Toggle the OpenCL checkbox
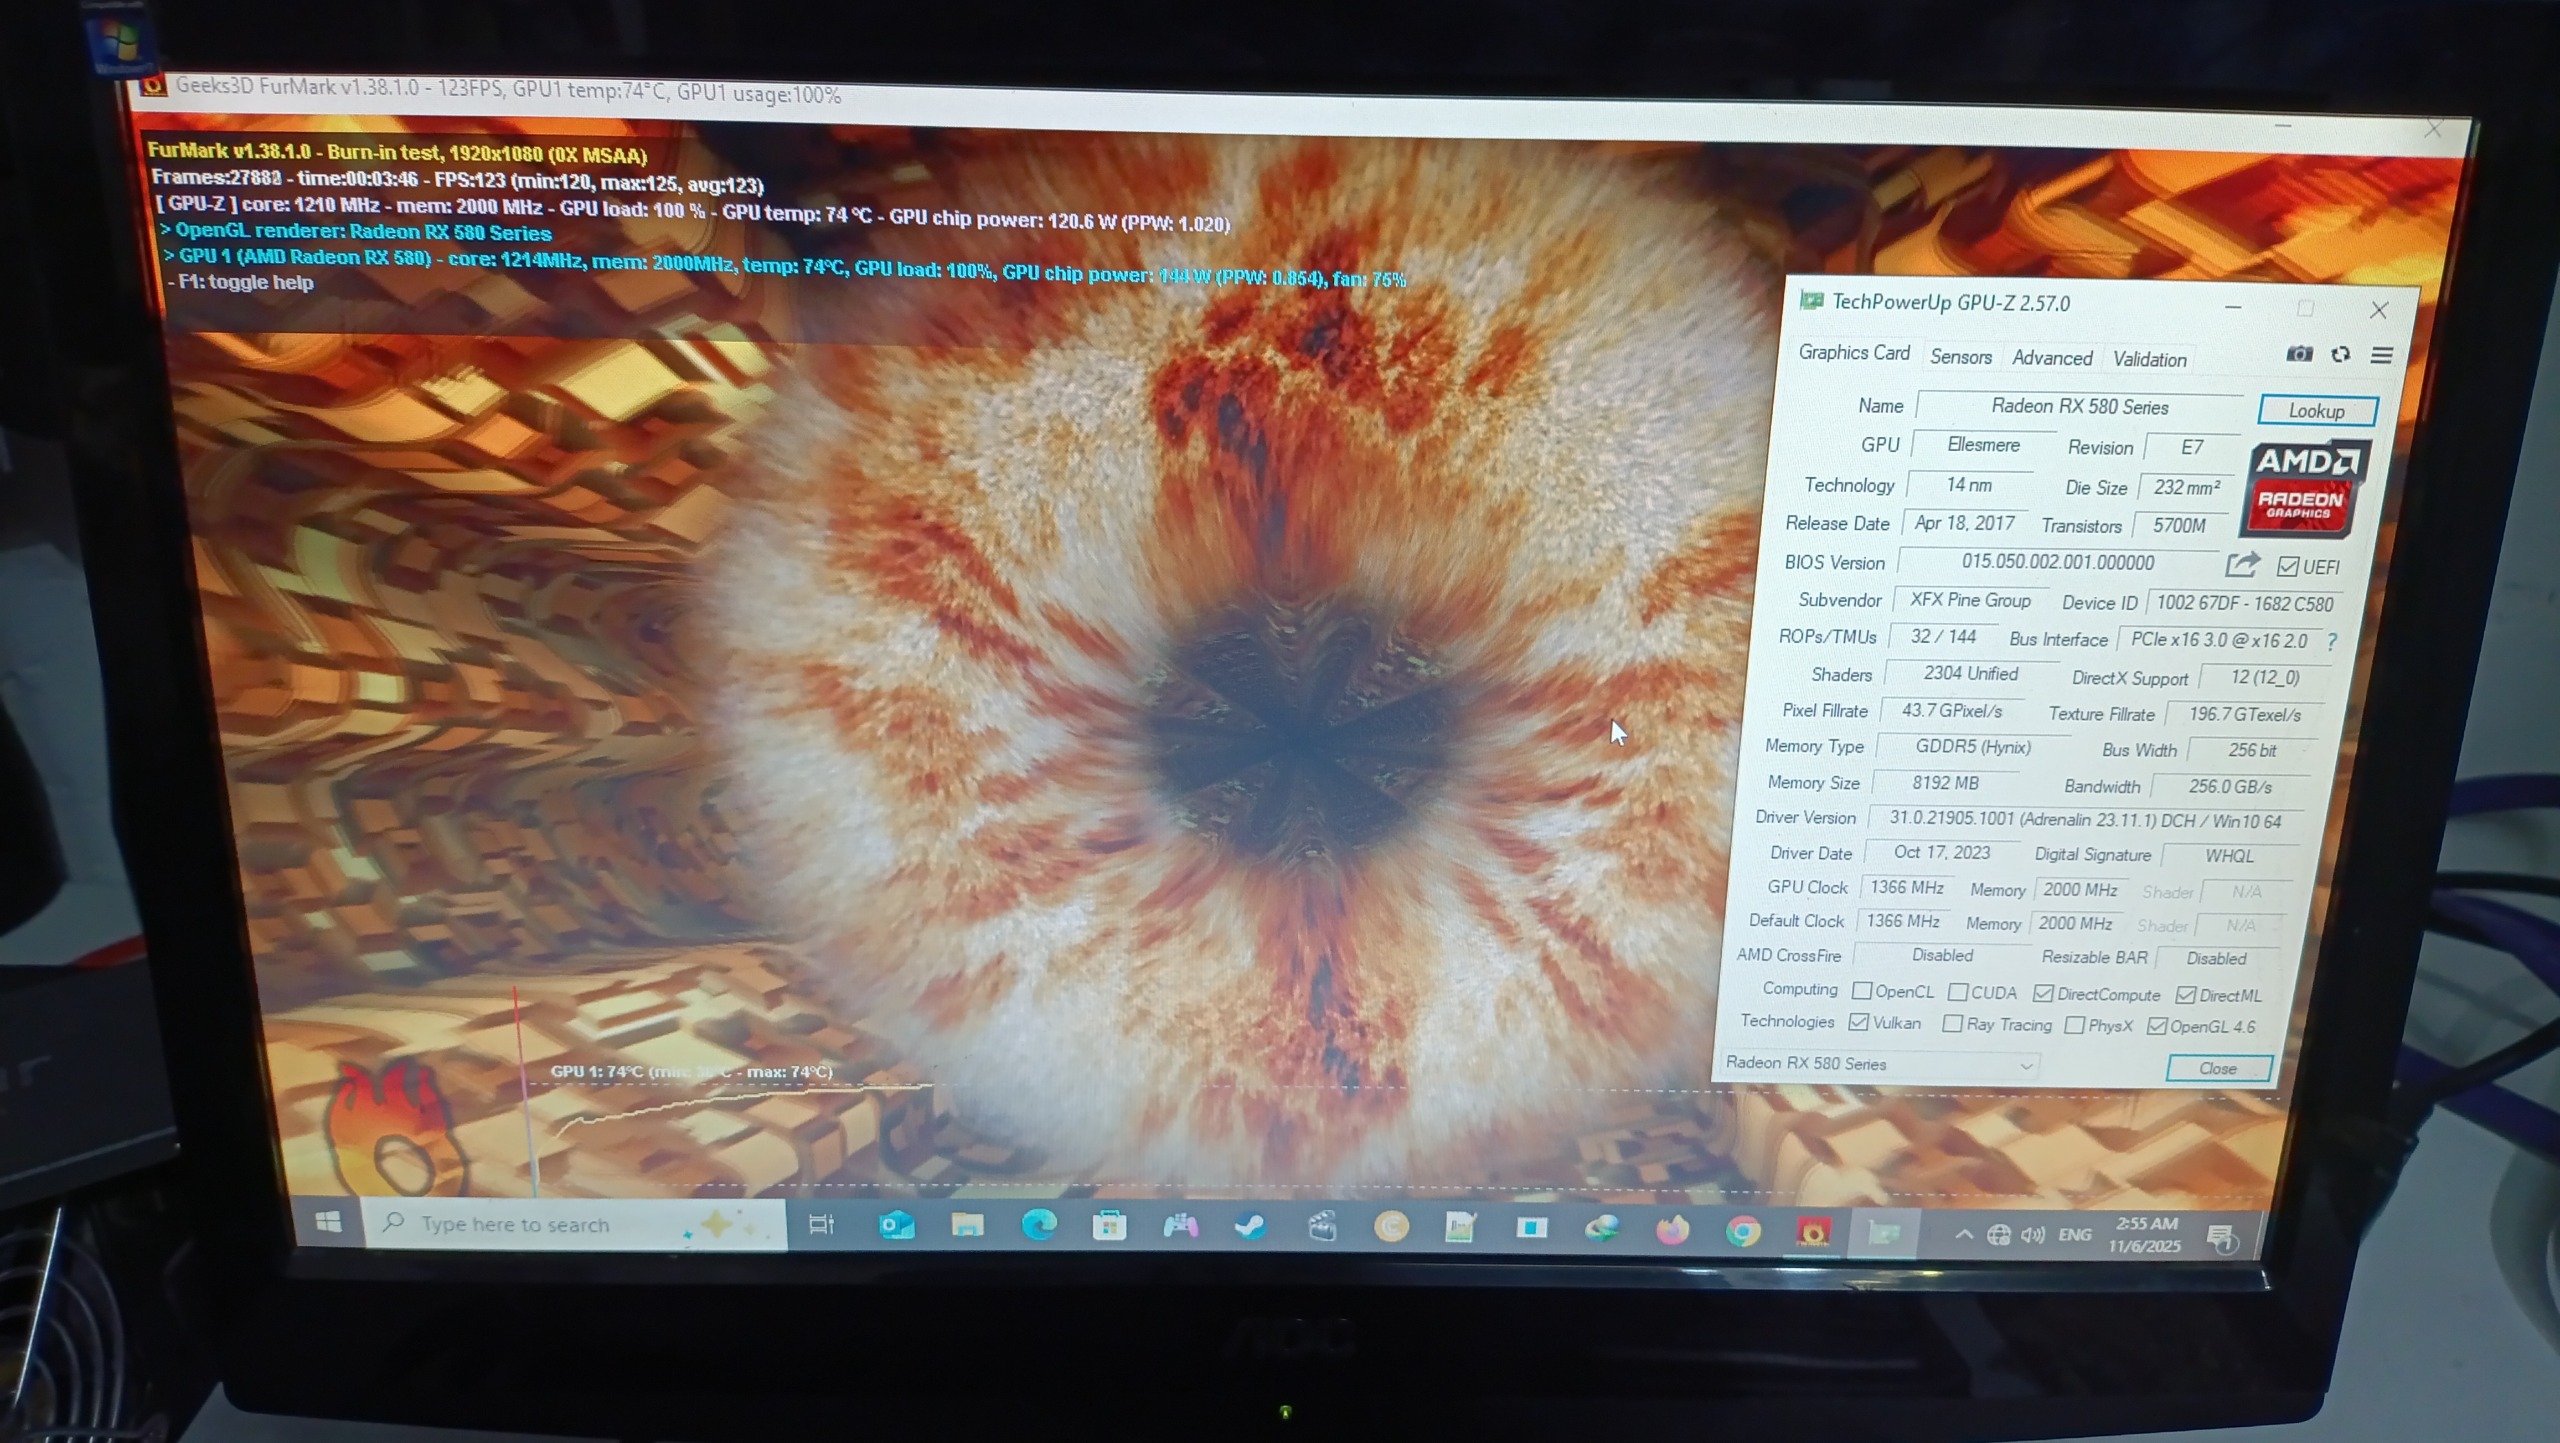 [1862, 991]
